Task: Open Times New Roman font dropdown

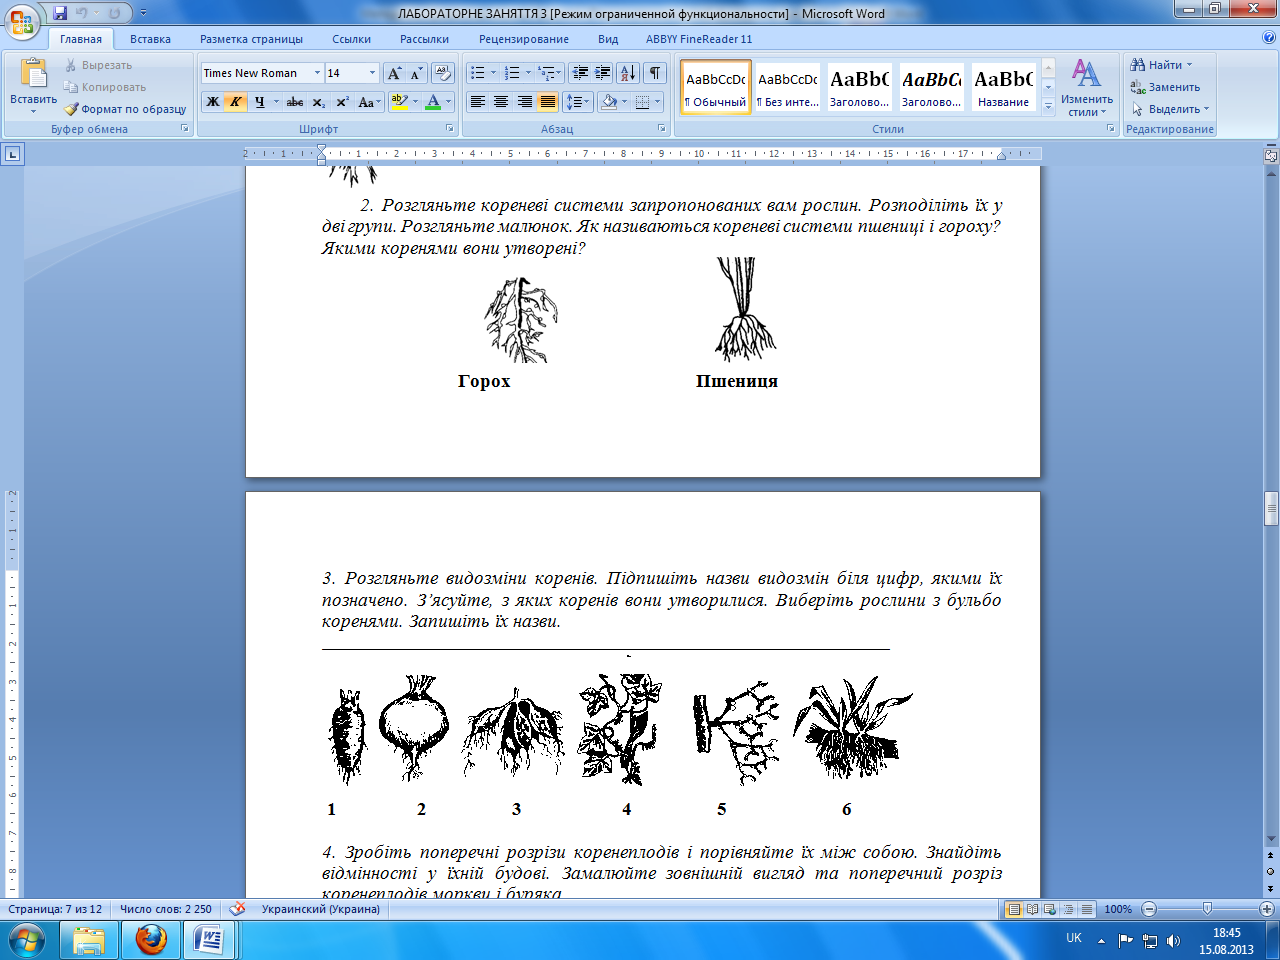Action: point(317,73)
